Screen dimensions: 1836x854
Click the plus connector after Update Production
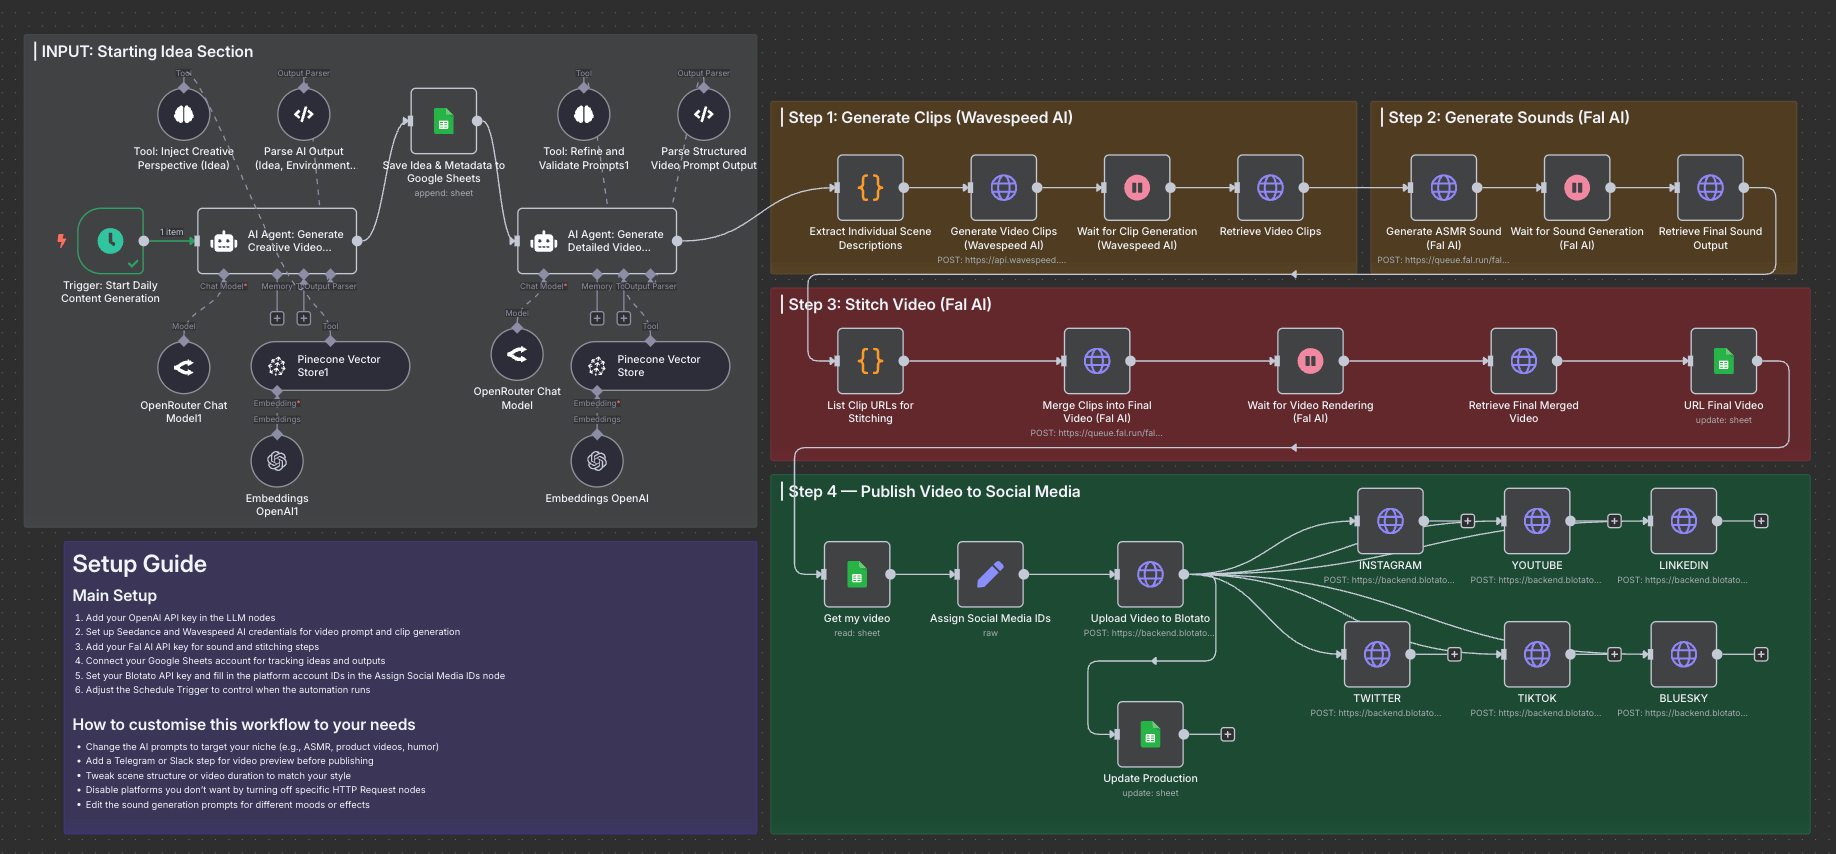(x=1228, y=734)
